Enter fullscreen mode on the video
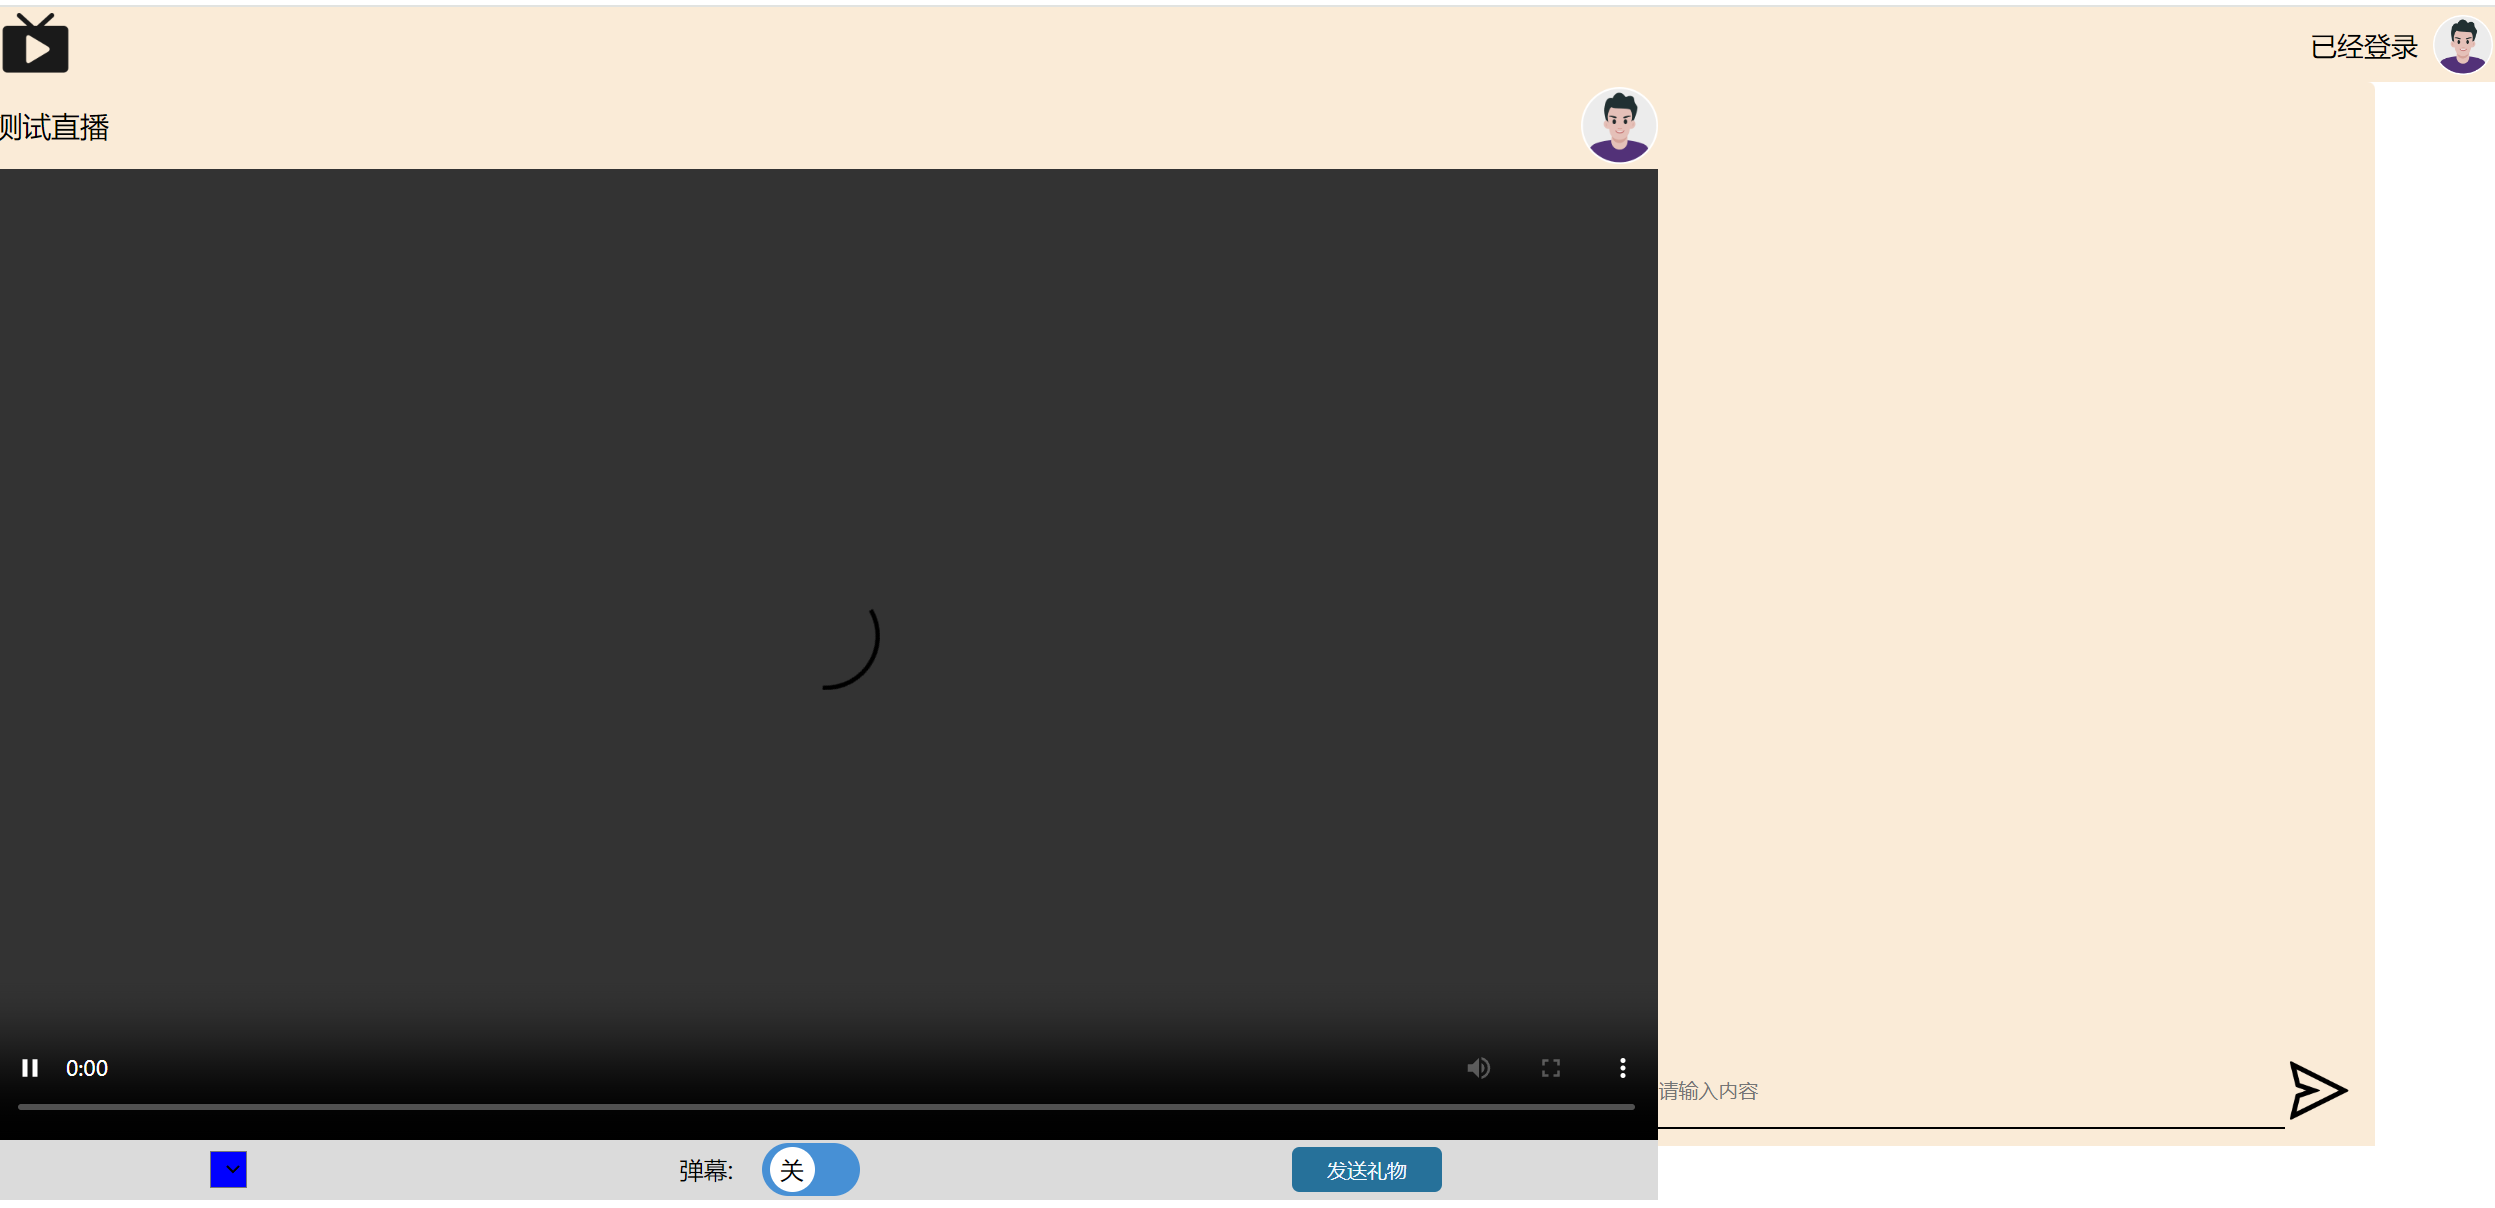2495x1208 pixels. (x=1550, y=1068)
